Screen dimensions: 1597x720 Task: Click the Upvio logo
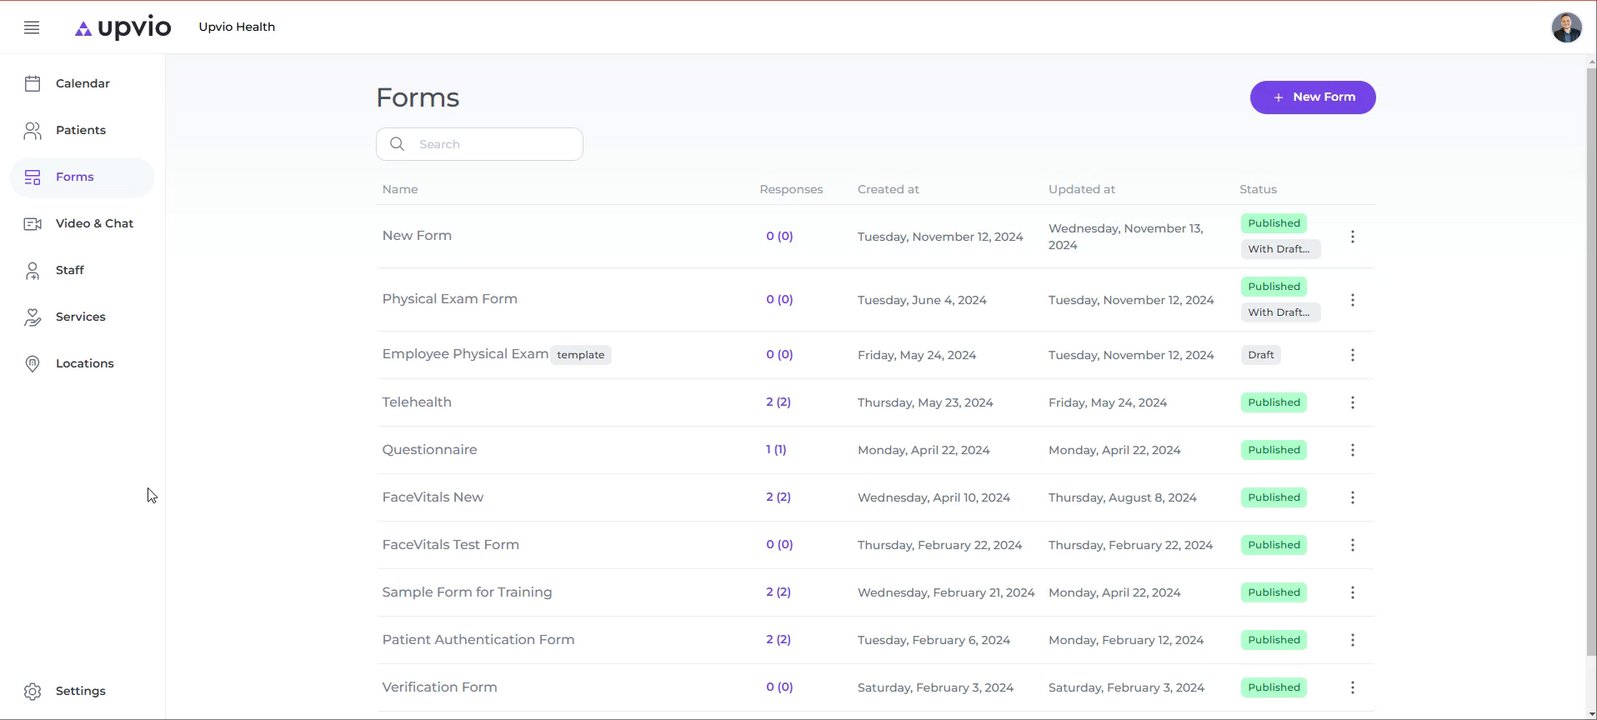tap(123, 27)
